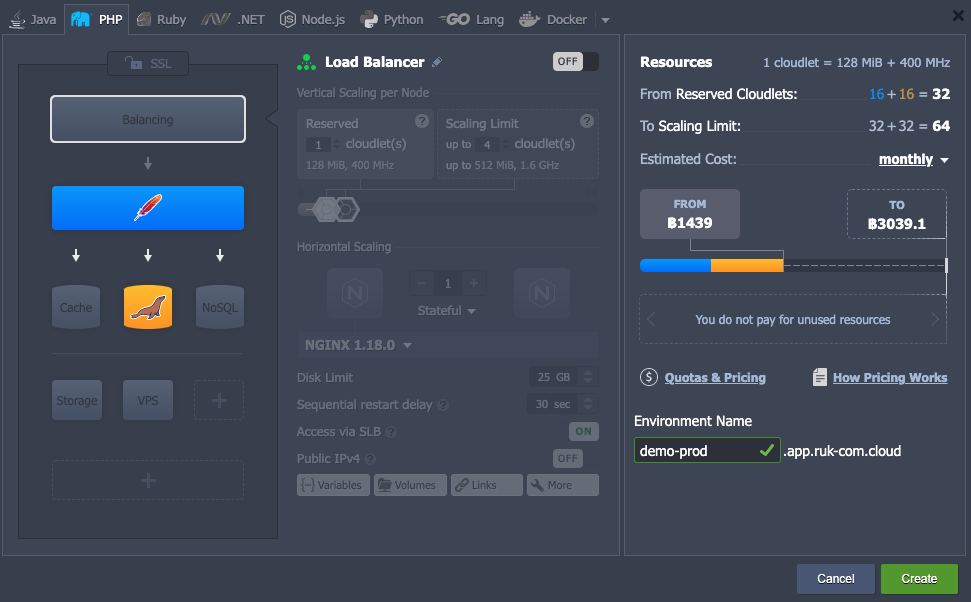
Task: Show next pricing hint with right chevron
Action: (x=935, y=320)
